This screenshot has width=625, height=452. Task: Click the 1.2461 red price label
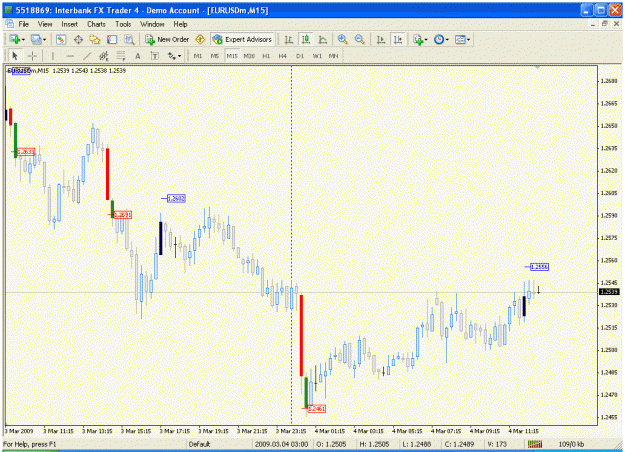pyautogui.click(x=317, y=409)
